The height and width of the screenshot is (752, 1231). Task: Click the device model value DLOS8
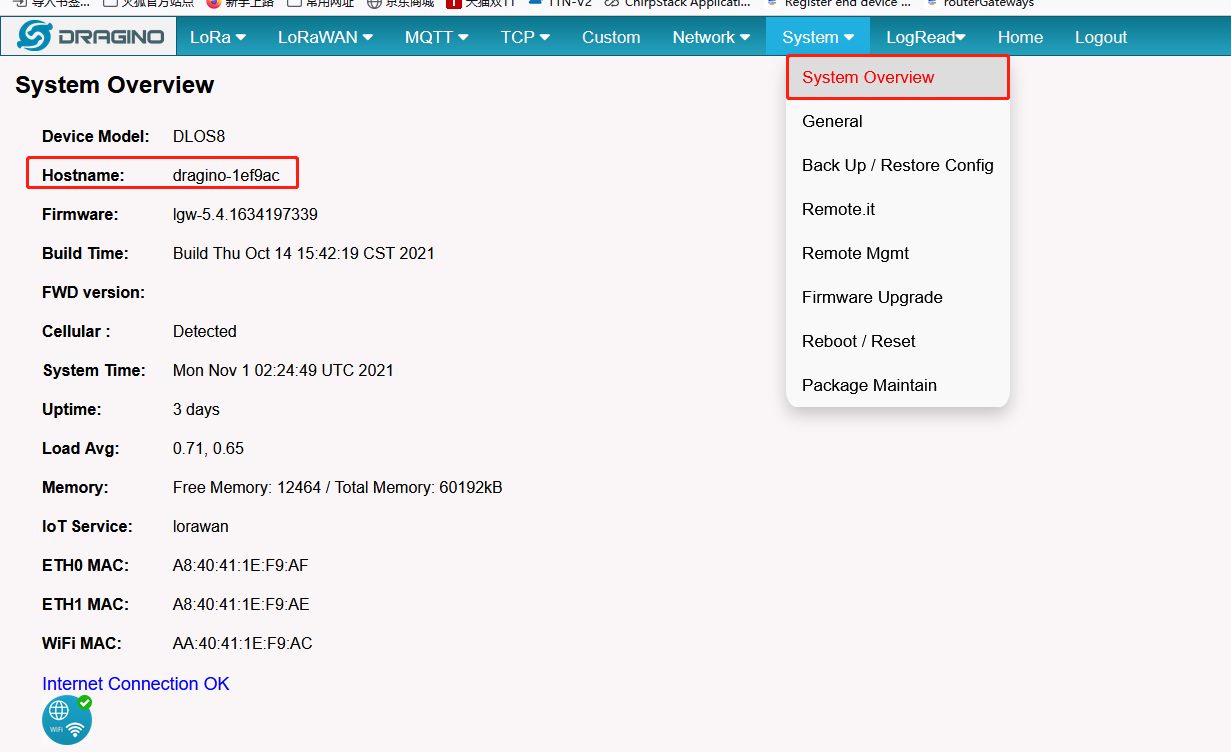tap(199, 136)
